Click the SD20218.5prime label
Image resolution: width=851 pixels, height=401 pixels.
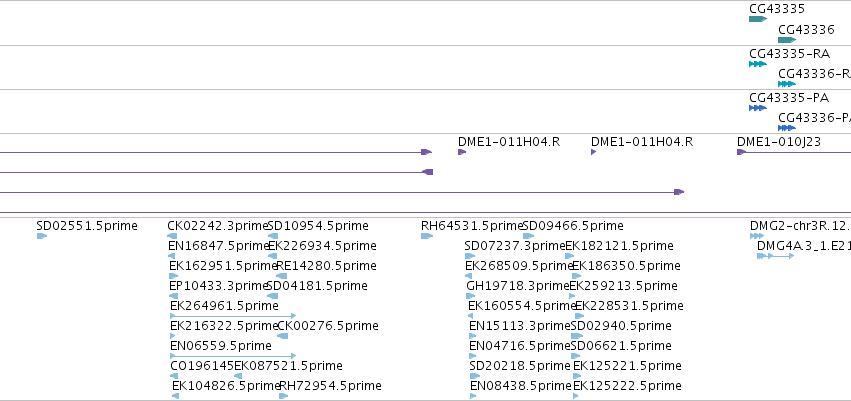520,366
